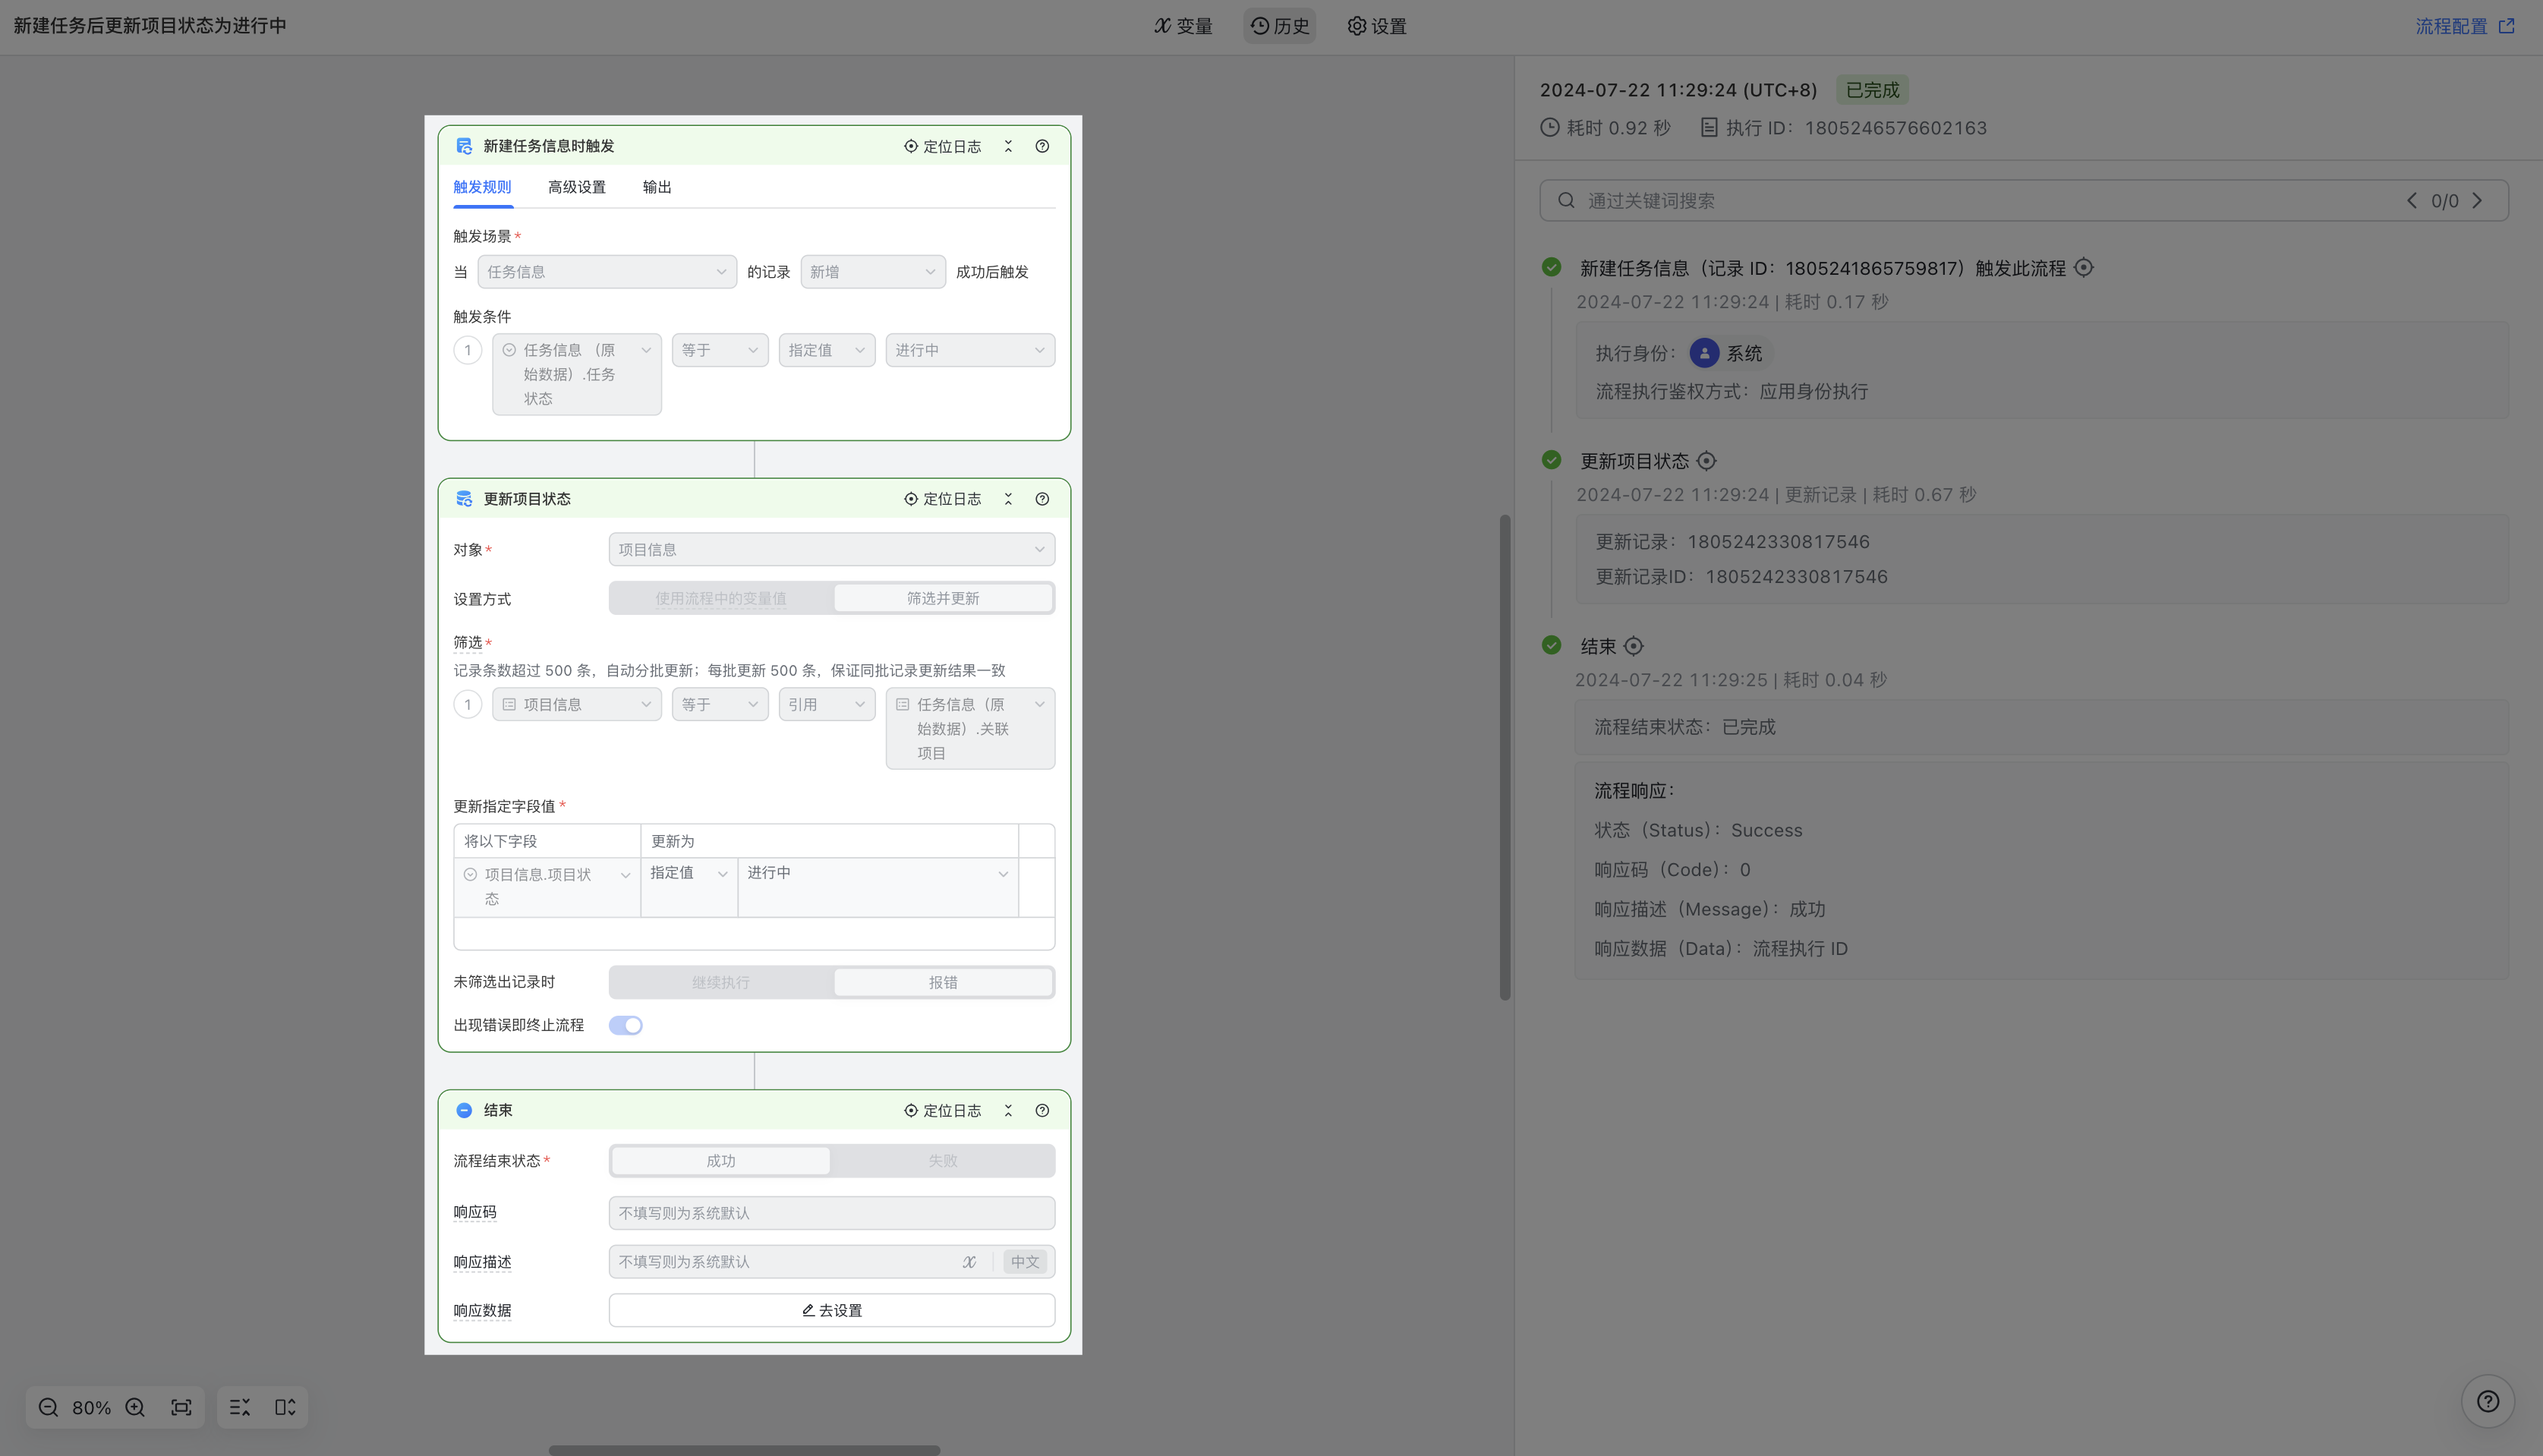
Task: Click locate icon next to 更新项目状态 log
Action: click(x=1707, y=461)
